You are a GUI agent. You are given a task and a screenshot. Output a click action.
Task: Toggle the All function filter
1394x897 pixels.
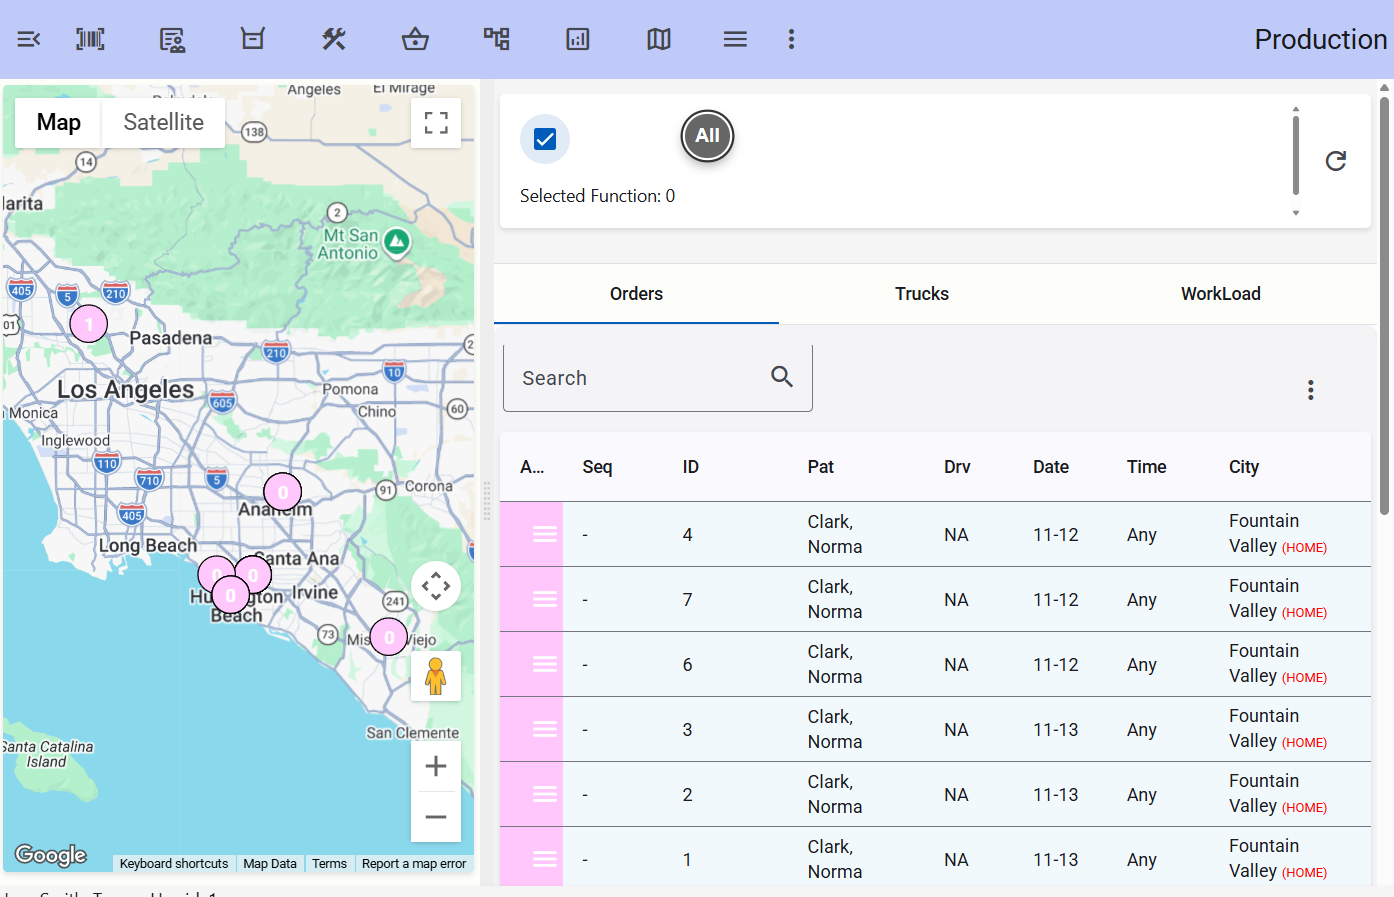(707, 136)
